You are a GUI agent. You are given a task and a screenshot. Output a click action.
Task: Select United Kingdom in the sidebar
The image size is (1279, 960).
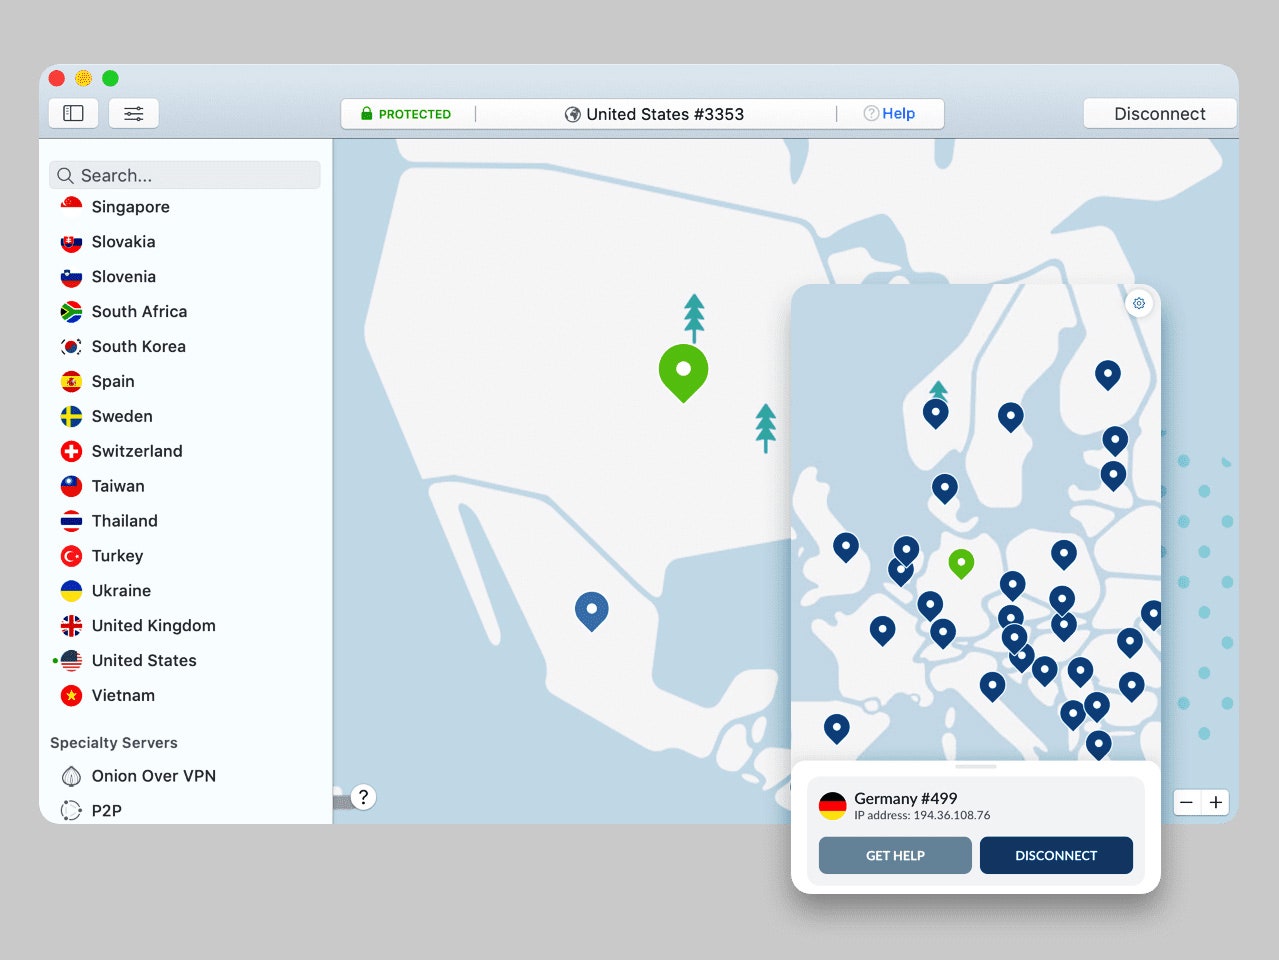153,625
